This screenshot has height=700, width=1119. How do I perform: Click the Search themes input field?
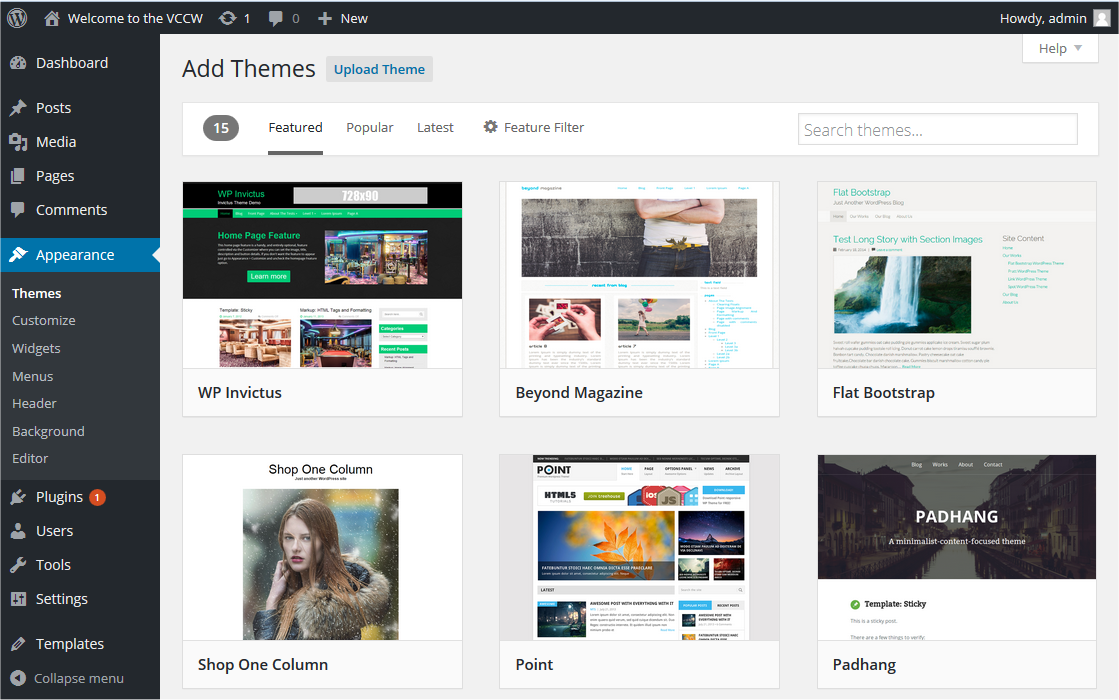(937, 130)
